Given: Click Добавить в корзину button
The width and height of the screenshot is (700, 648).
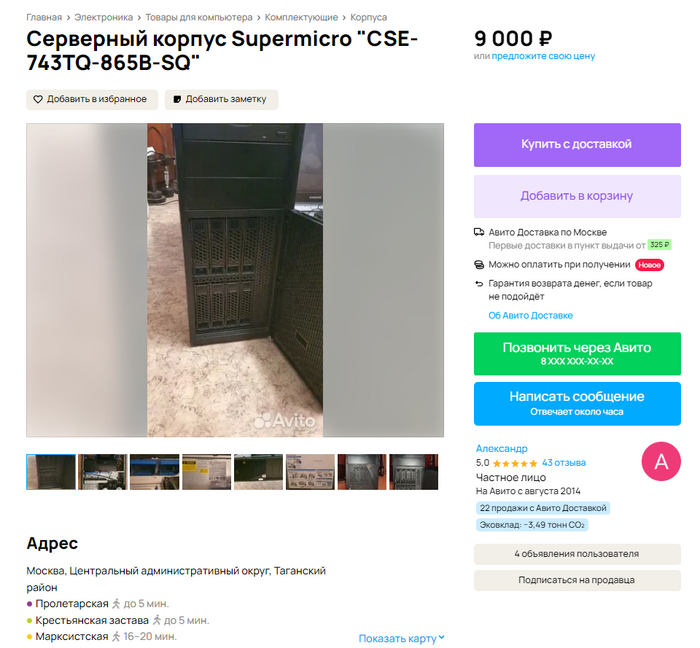Looking at the screenshot, I should 577,196.
